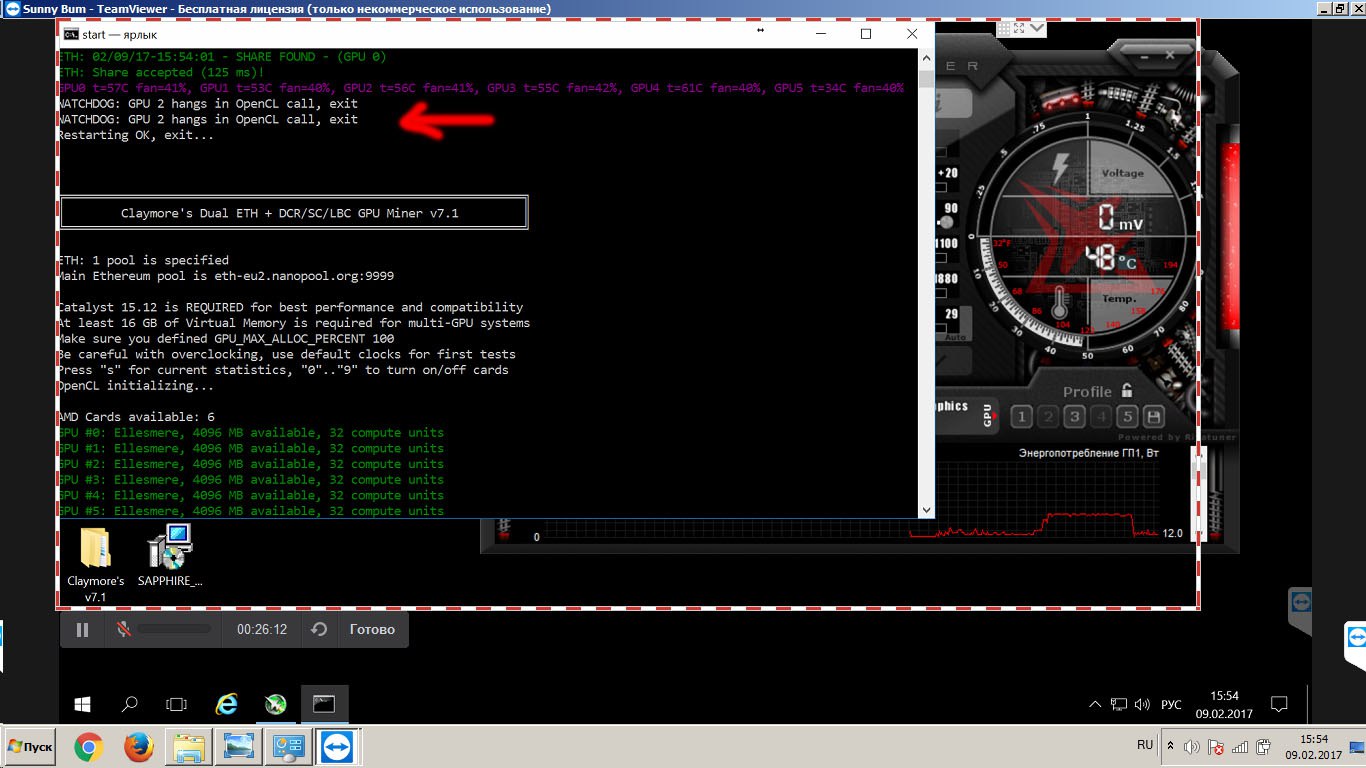This screenshot has width=1366, height=768.
Task: Open remote Task View button
Action: point(177,704)
